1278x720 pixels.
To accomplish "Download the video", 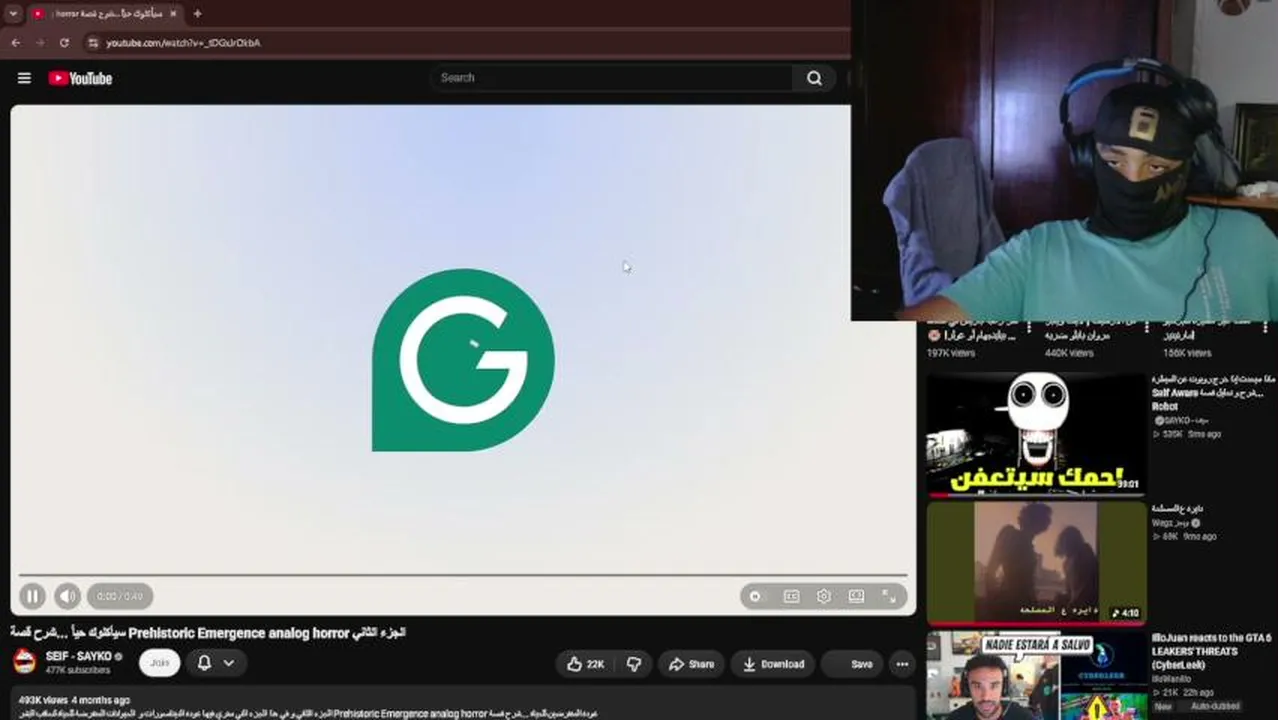I will (x=774, y=664).
